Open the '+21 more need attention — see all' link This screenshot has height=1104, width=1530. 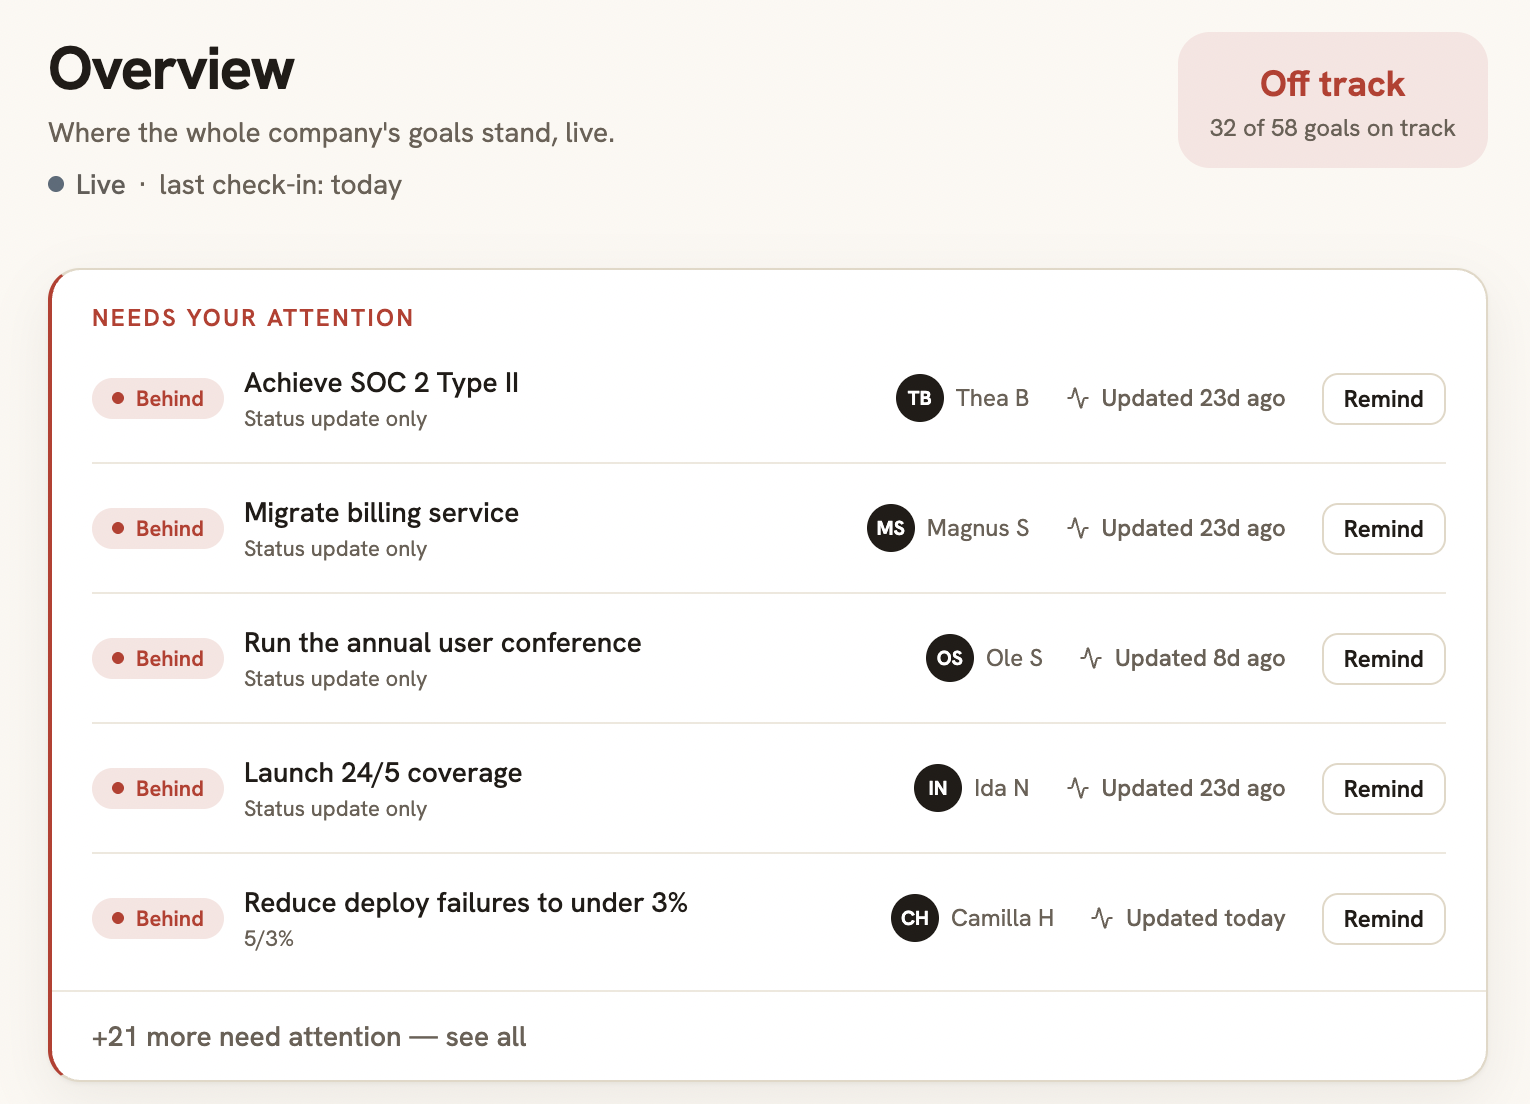pos(309,1037)
